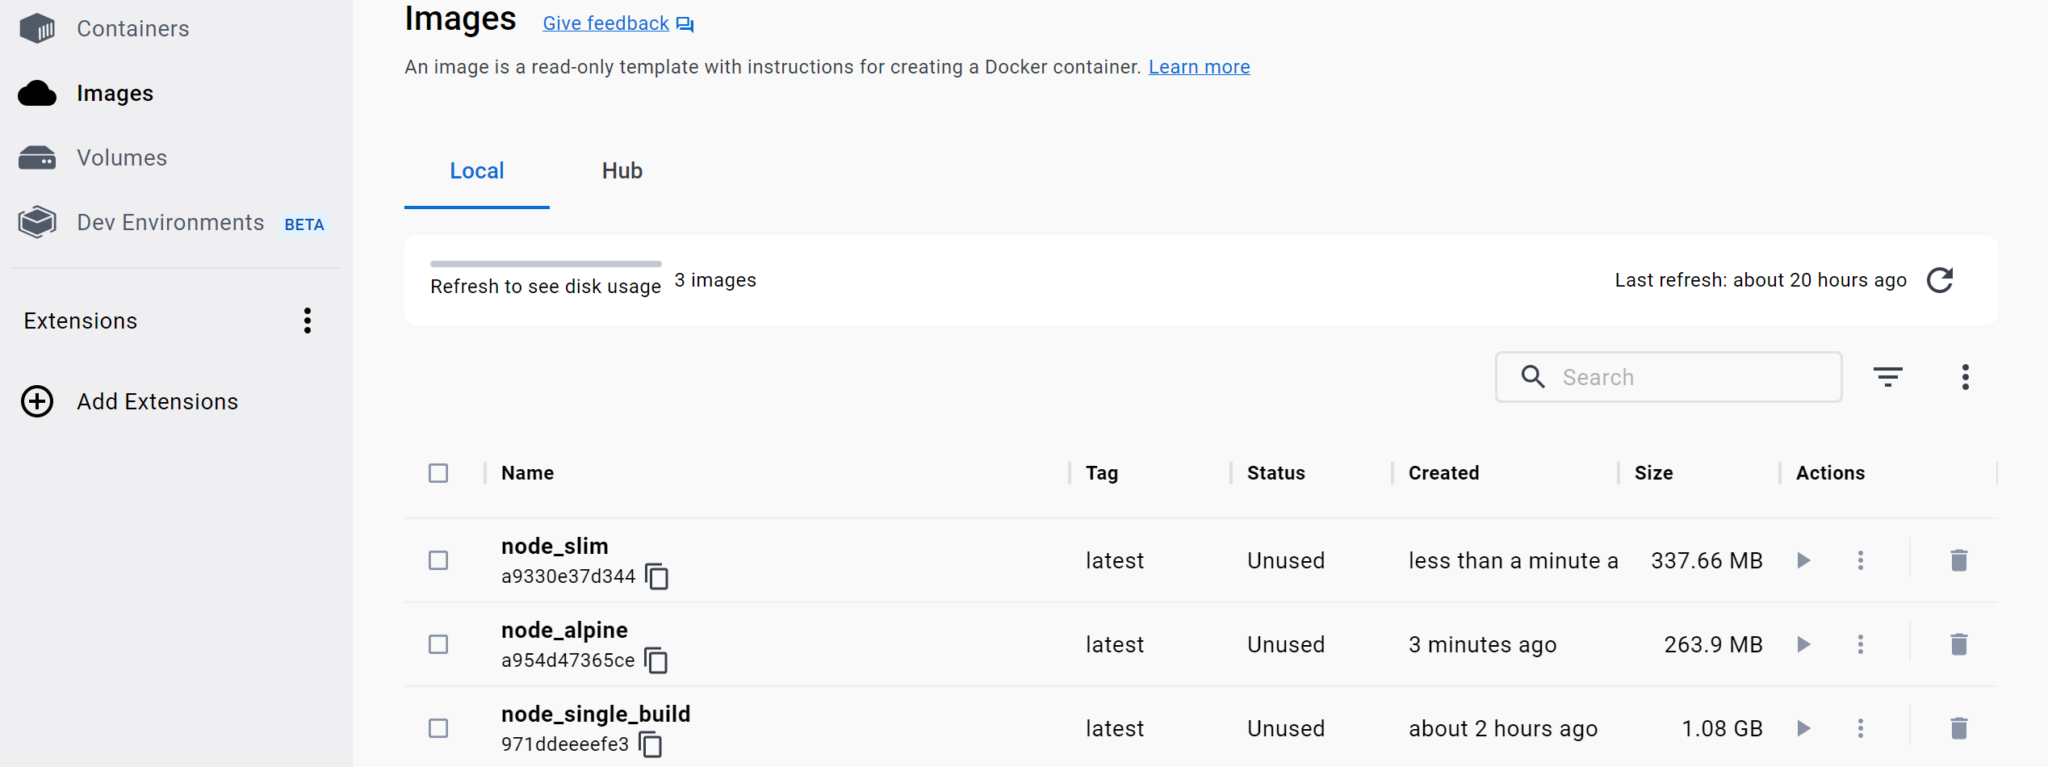Select the Local tab
The height and width of the screenshot is (767, 2048).
pyautogui.click(x=476, y=171)
